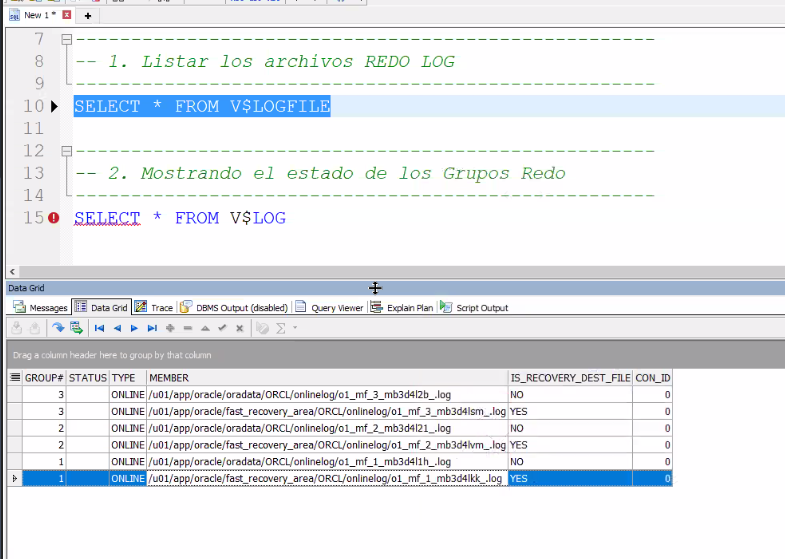Click the insert record plus icon

(x=170, y=328)
